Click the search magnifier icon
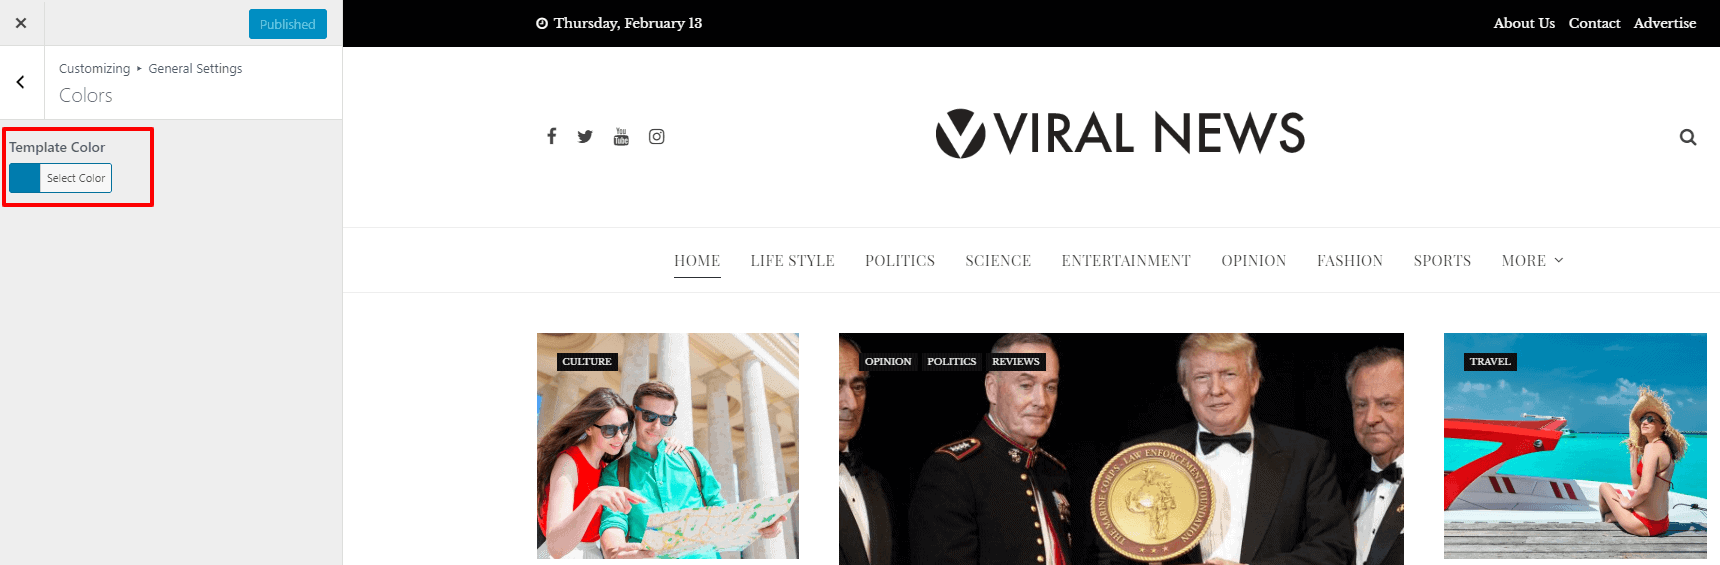This screenshot has height=565, width=1720. pos(1688,137)
